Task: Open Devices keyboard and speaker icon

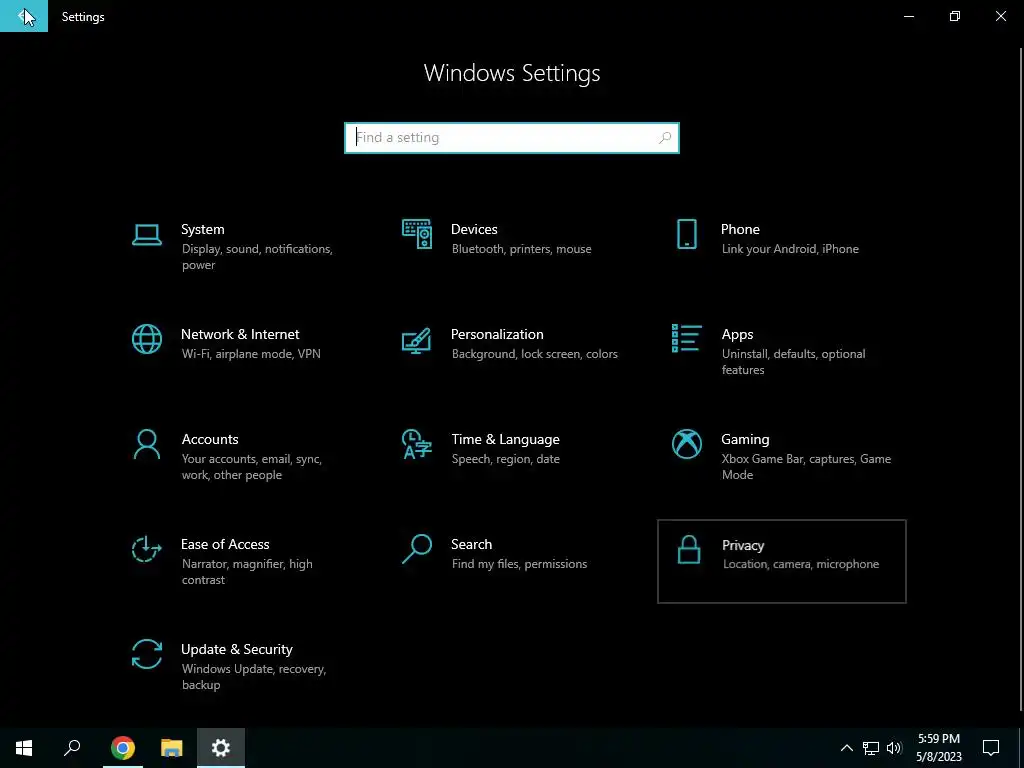Action: coord(417,234)
